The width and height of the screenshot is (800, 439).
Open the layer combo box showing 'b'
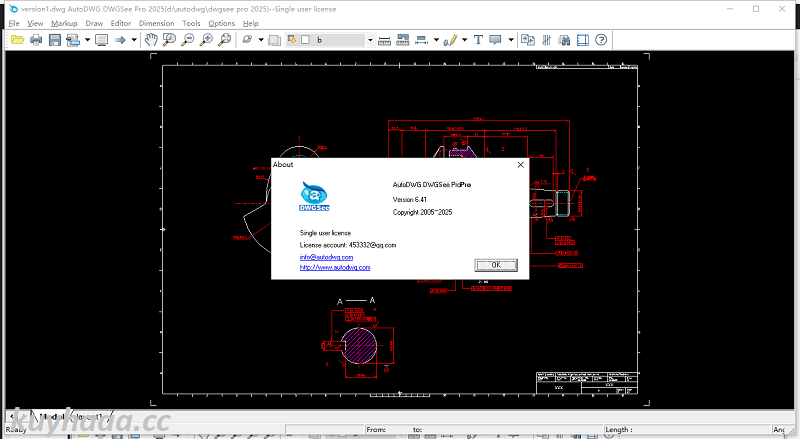[x=331, y=40]
